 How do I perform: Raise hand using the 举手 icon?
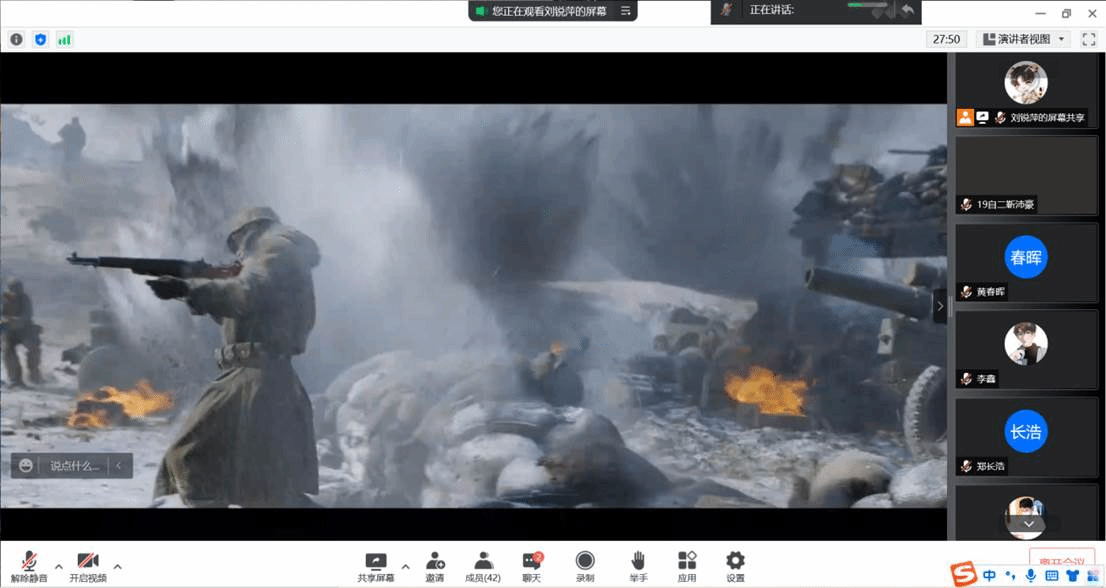637,564
